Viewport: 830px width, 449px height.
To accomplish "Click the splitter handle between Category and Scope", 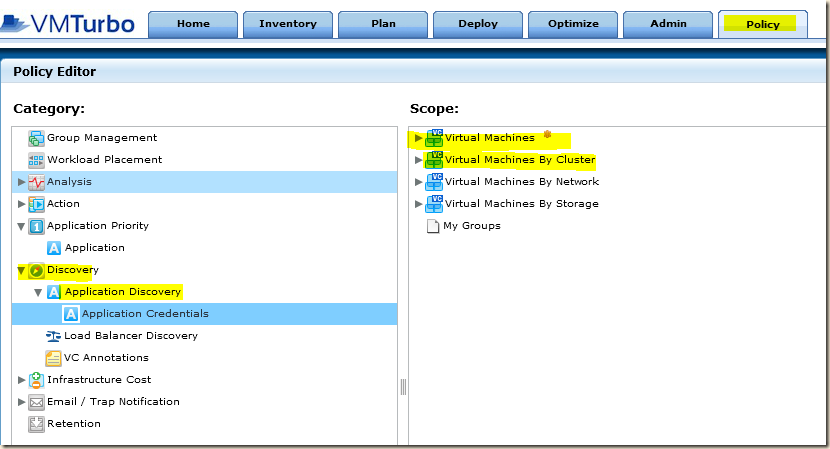I will (403, 387).
